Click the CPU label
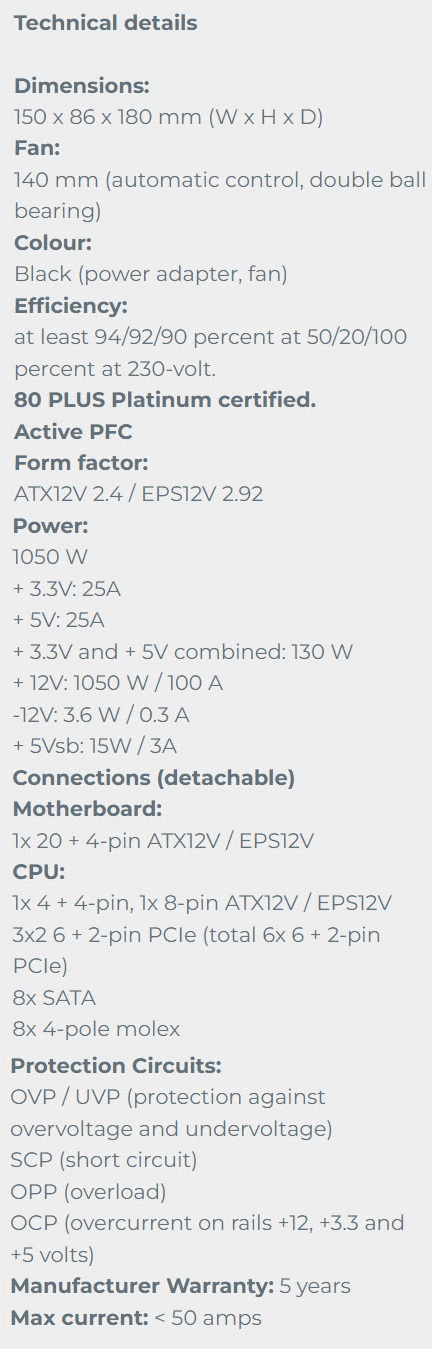 [x=40, y=872]
